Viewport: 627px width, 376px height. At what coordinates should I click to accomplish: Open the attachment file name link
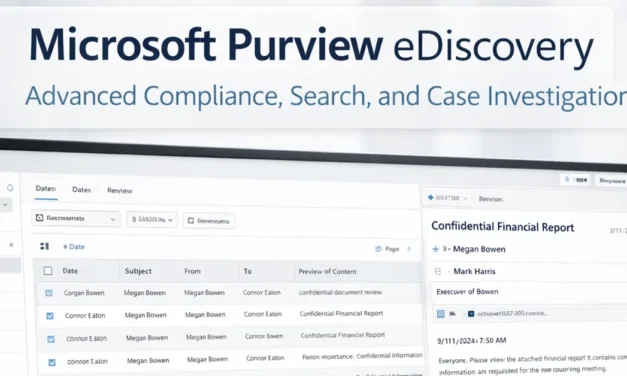(512, 313)
